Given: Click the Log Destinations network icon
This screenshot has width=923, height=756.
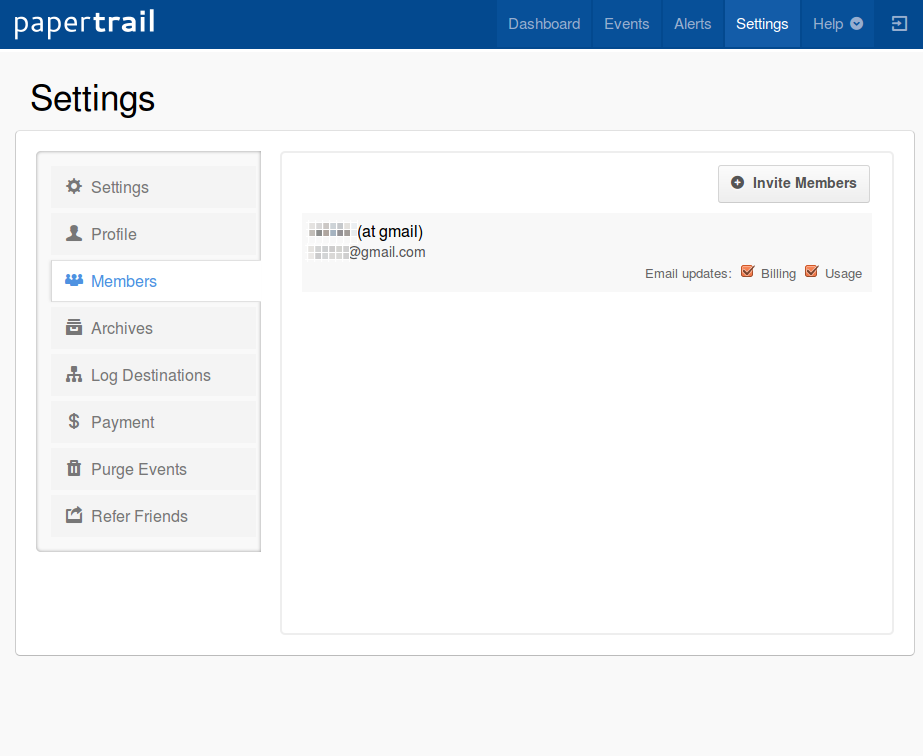Looking at the screenshot, I should [74, 375].
